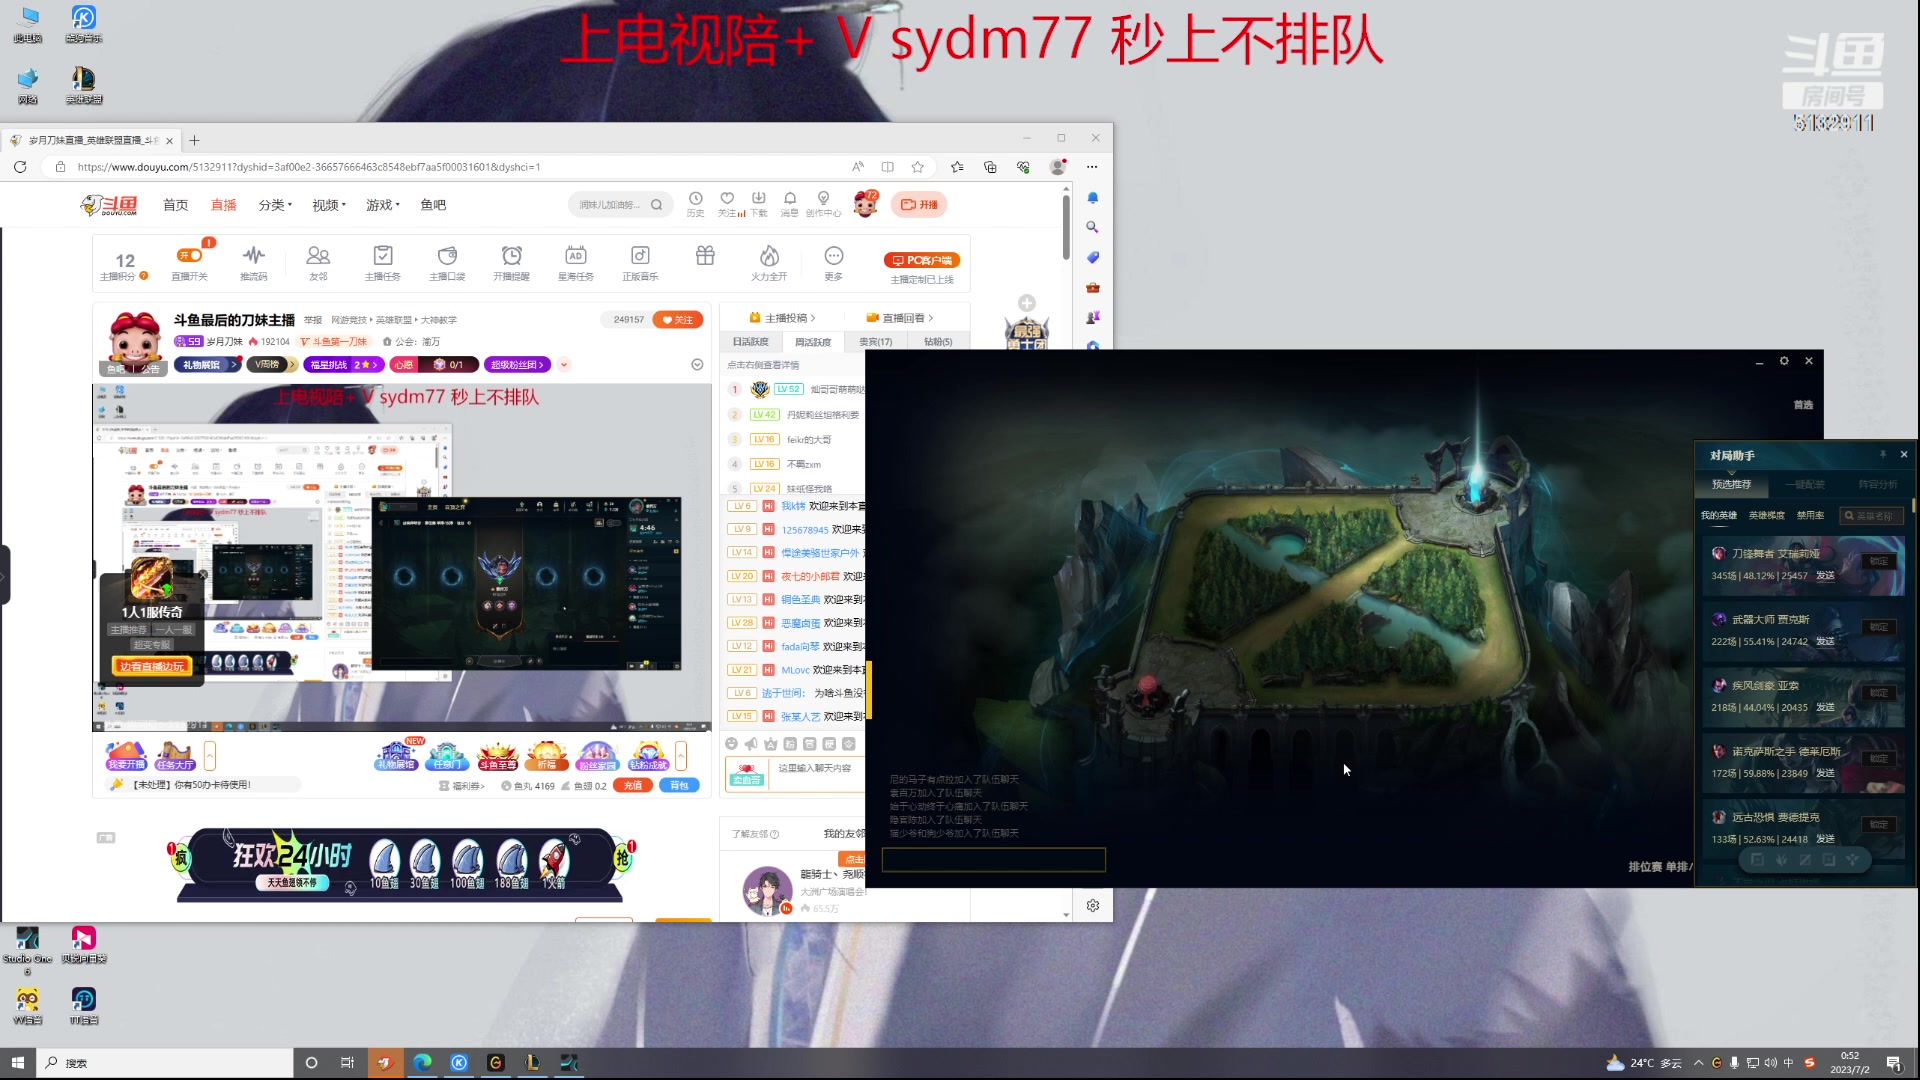Select the 正版音乐 music icon
1920x1080 pixels.
point(639,257)
